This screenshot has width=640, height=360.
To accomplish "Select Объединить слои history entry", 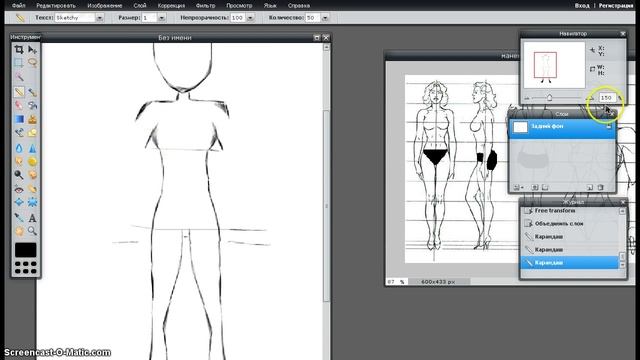I will click(x=570, y=224).
